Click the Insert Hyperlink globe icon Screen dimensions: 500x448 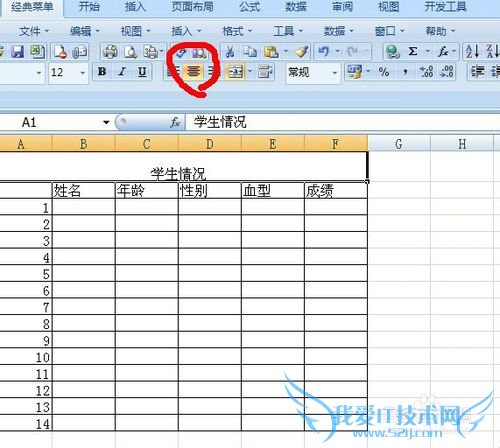[x=393, y=52]
